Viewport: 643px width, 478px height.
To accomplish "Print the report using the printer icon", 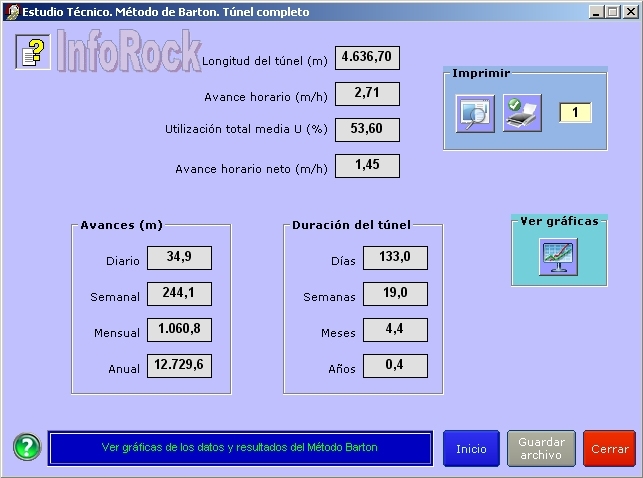I will tap(522, 113).
